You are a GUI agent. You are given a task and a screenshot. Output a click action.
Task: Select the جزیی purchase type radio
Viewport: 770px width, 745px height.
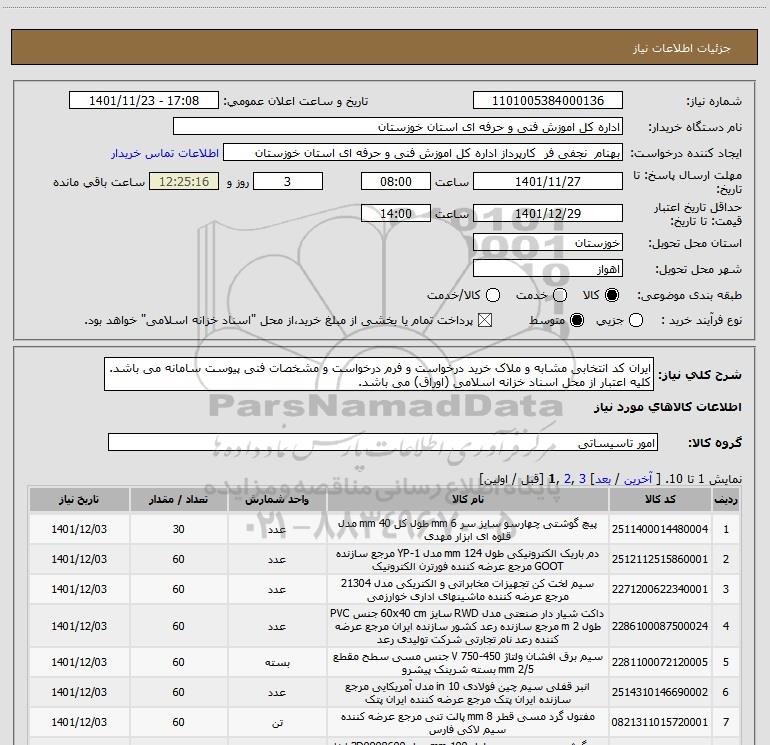coord(636,321)
